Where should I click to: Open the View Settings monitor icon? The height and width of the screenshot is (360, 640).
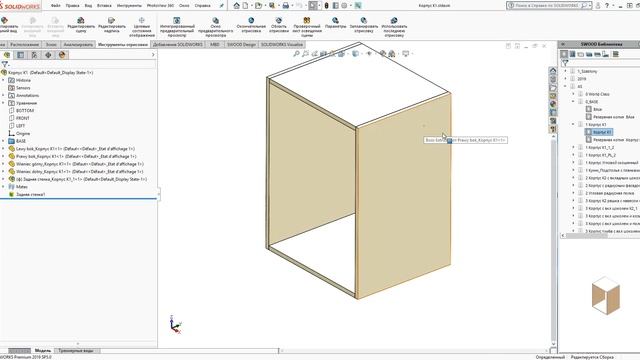point(406,53)
